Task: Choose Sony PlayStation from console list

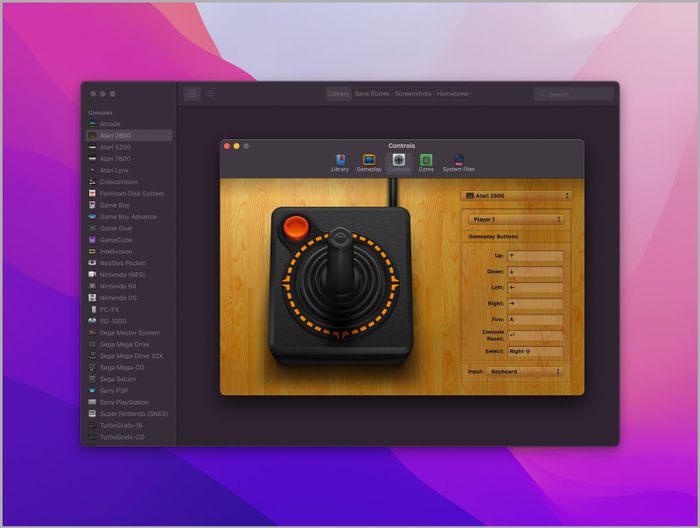Action: tap(124, 402)
